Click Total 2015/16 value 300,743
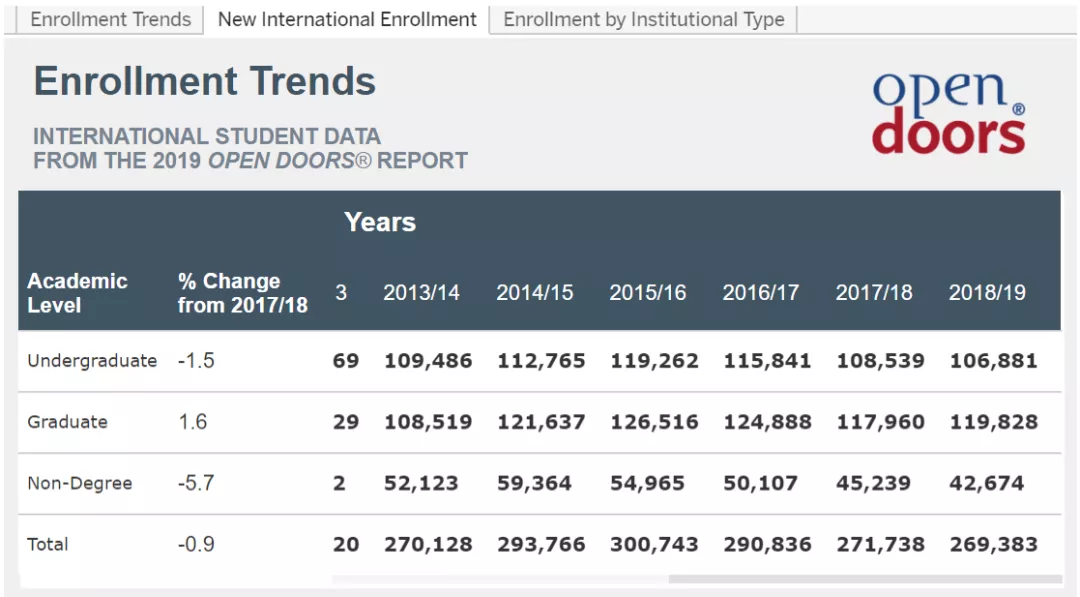 pyautogui.click(x=654, y=544)
